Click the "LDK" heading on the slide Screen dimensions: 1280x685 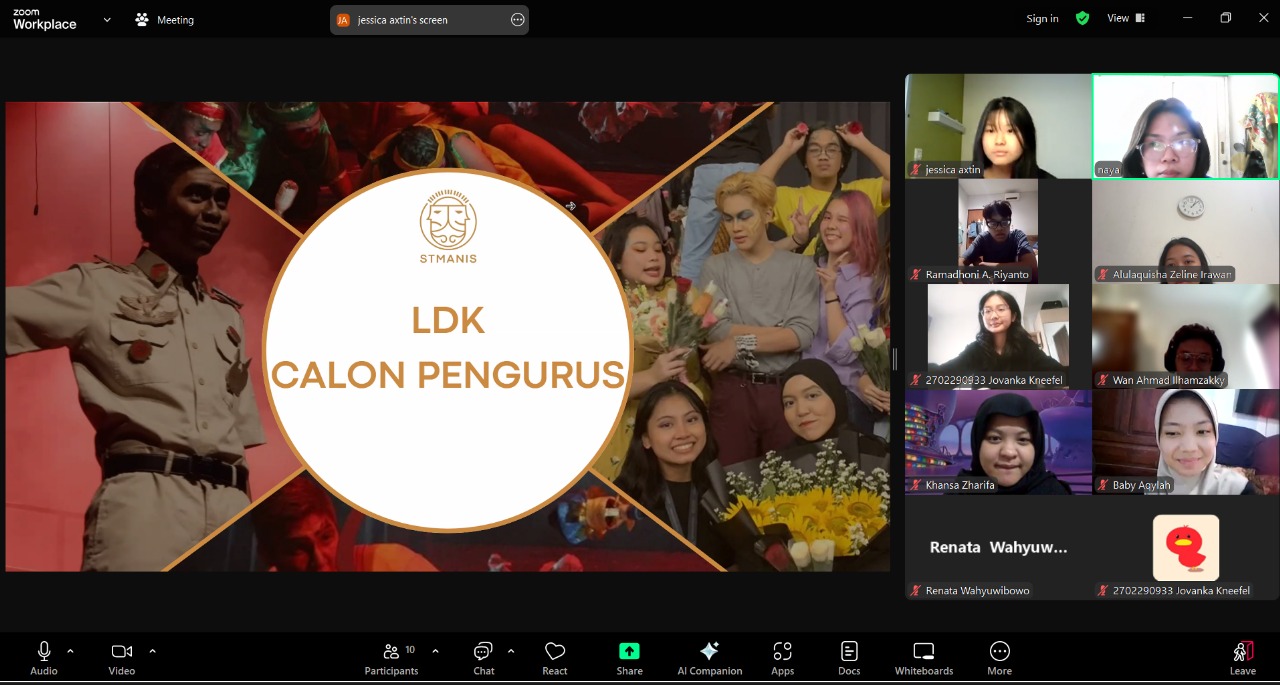tap(448, 320)
